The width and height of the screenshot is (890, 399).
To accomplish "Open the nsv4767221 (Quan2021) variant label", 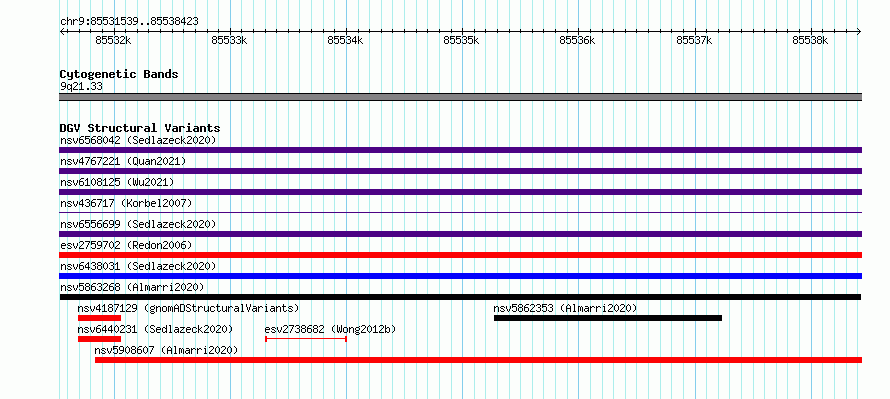I will pyautogui.click(x=123, y=161).
